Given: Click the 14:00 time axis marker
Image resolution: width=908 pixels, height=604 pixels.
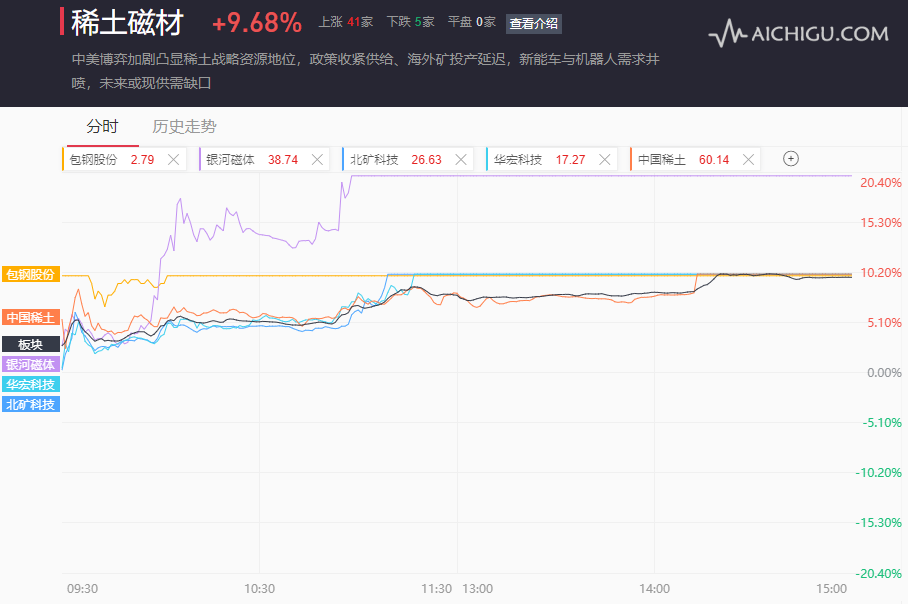Looking at the screenshot, I should coord(654,588).
